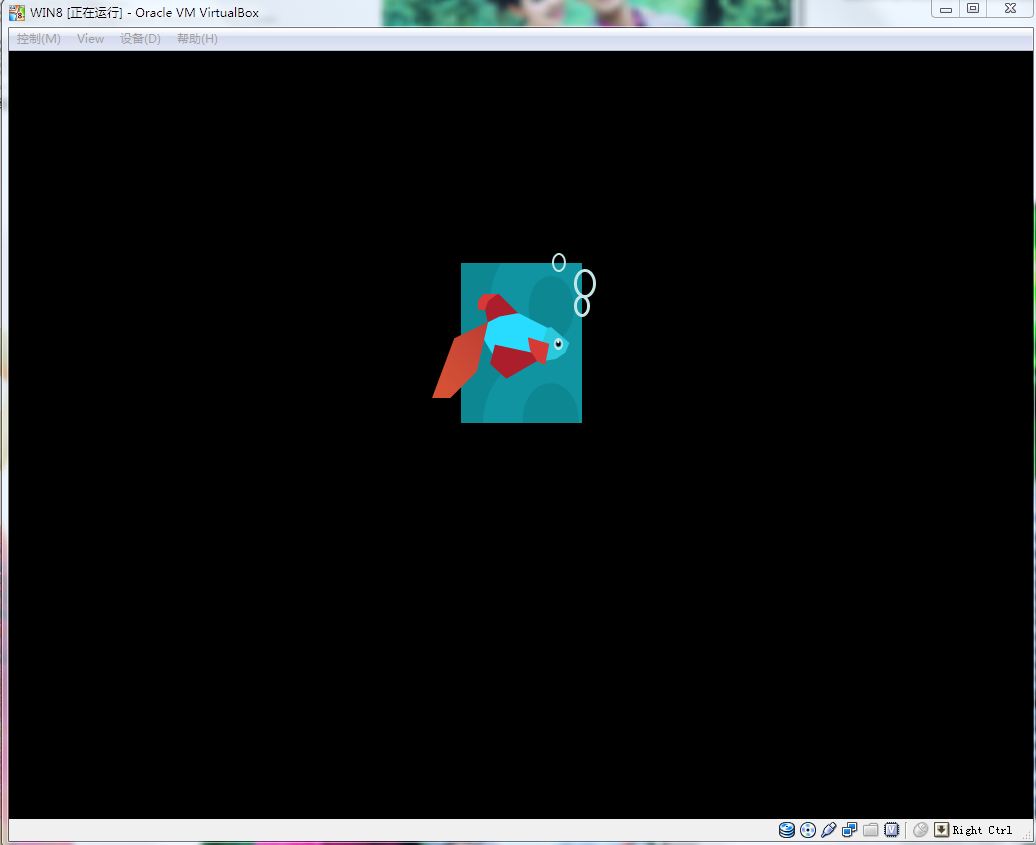Image resolution: width=1036 pixels, height=845 pixels.
Task: Click the Right Ctrl host key label
Action: point(982,830)
